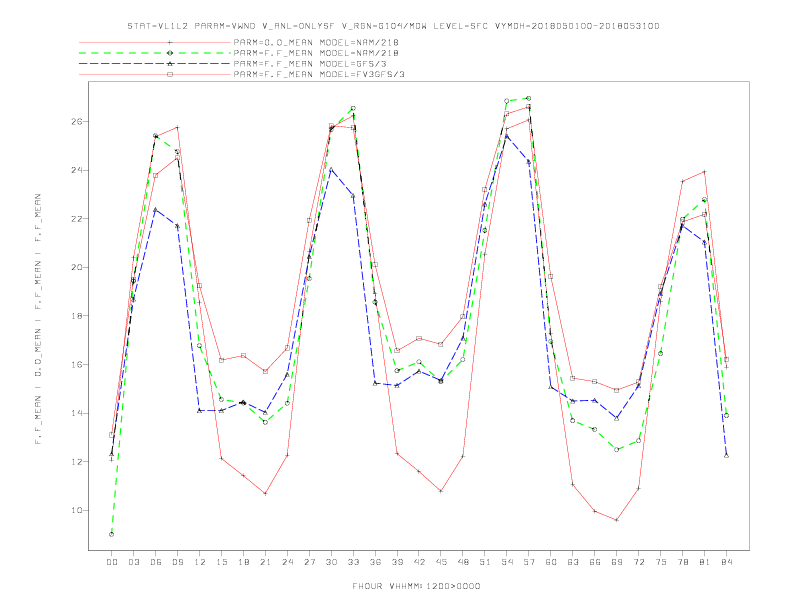Click x-axis tick label 57
Viewport: 792px width, 612px height.
[x=529, y=562]
